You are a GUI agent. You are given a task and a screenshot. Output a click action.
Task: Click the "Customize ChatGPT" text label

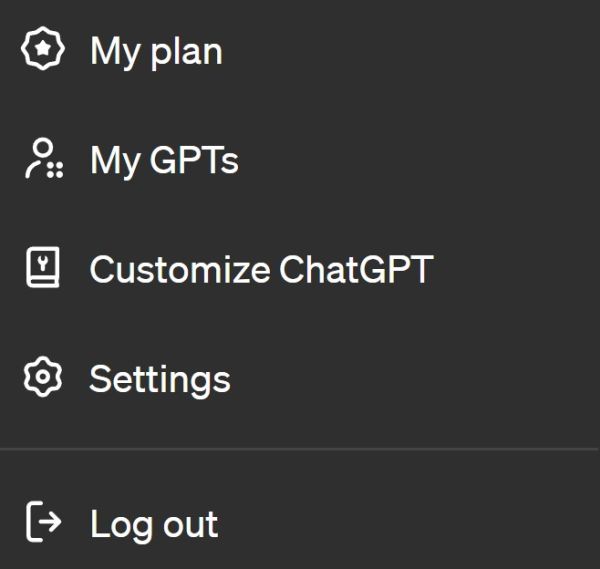pos(261,269)
